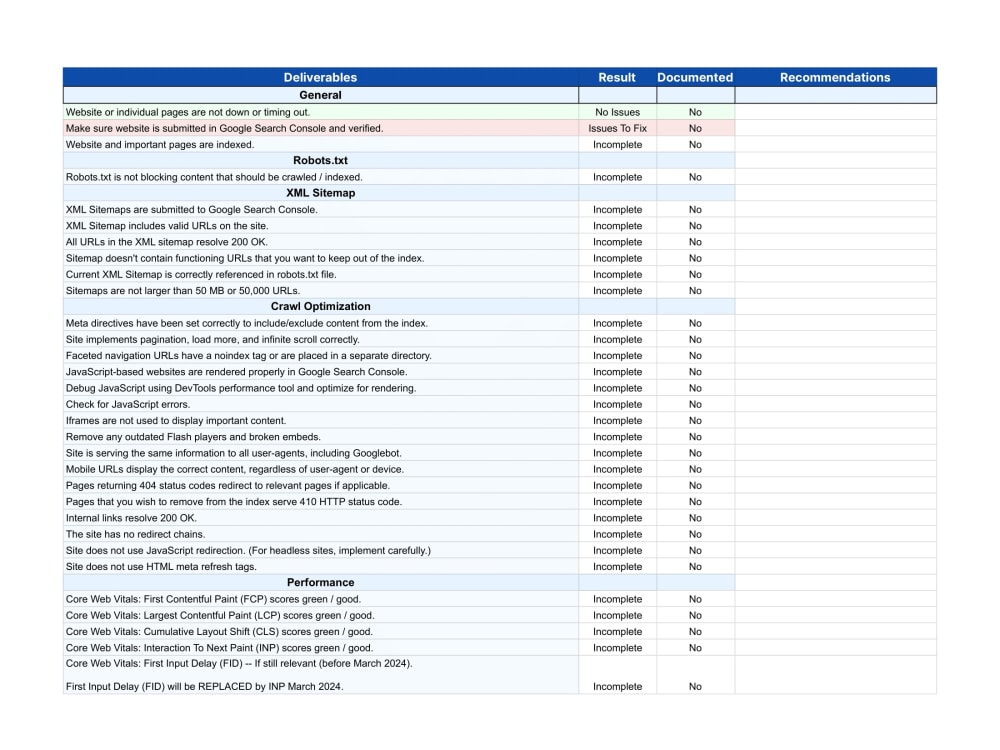The image size is (1000, 750).
Task: Select Documented 'No' for CLS row
Action: [695, 631]
